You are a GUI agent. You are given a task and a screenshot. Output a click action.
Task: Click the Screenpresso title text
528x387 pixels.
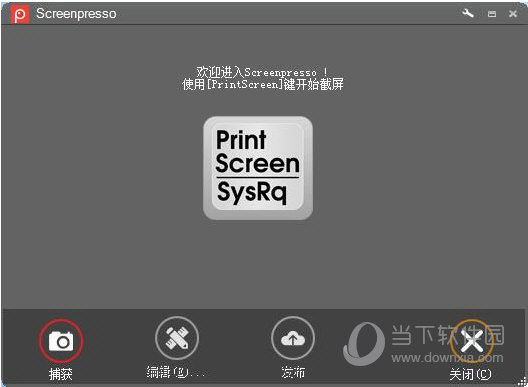pos(76,14)
